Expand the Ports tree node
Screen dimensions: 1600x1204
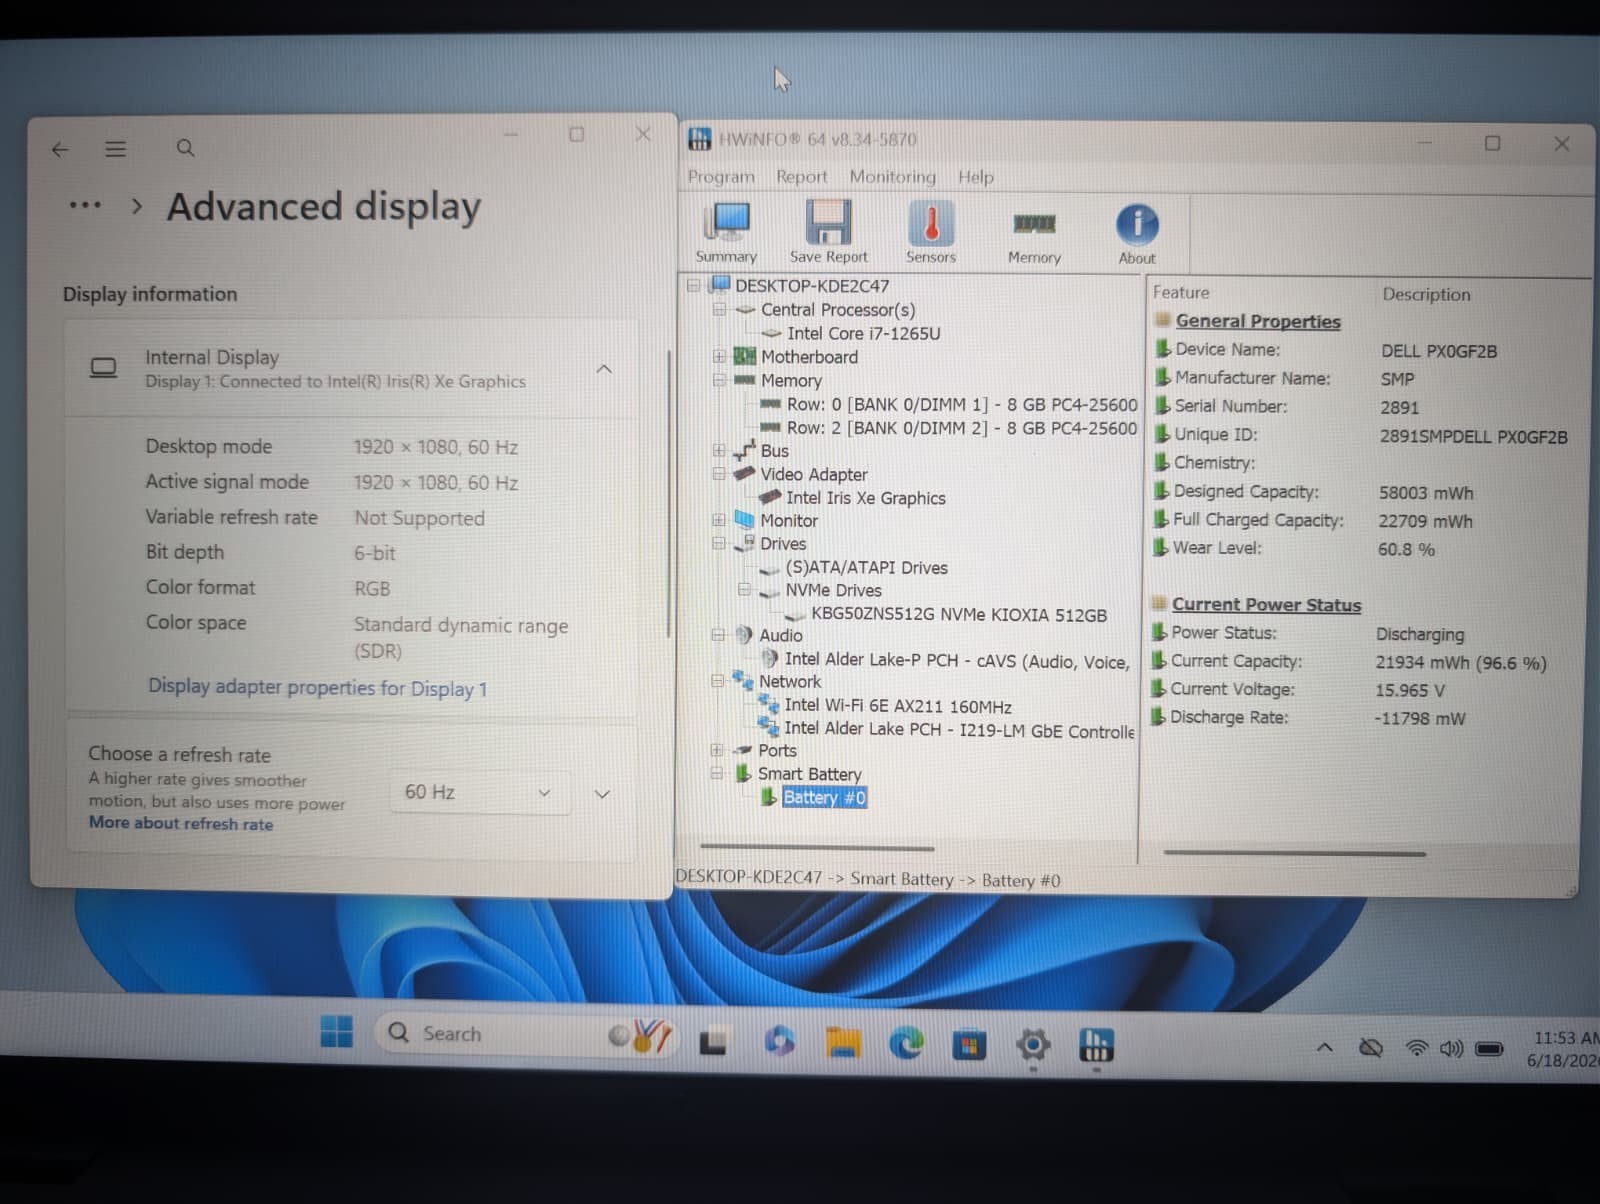(x=716, y=750)
